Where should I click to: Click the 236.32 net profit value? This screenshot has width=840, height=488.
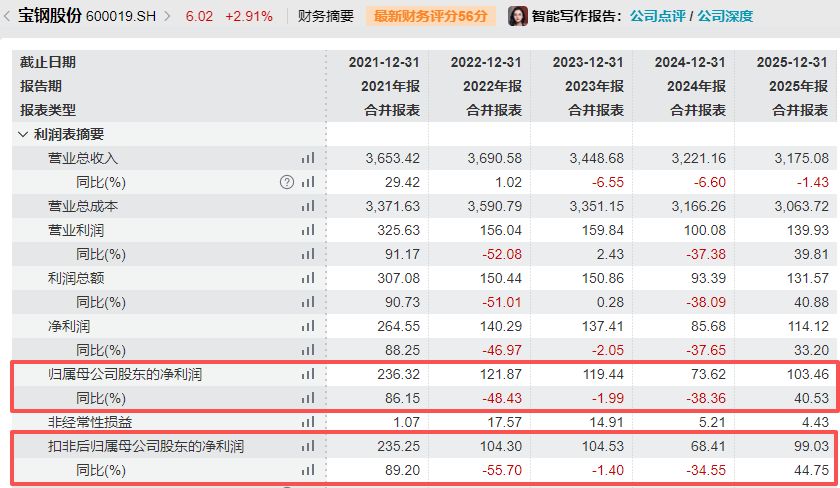[x=399, y=374]
